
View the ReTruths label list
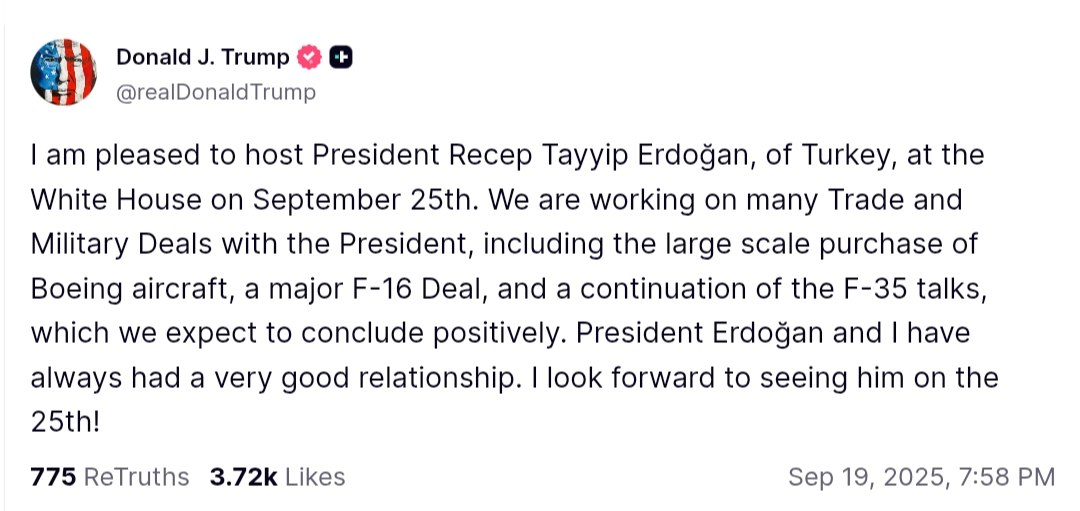[x=136, y=477]
